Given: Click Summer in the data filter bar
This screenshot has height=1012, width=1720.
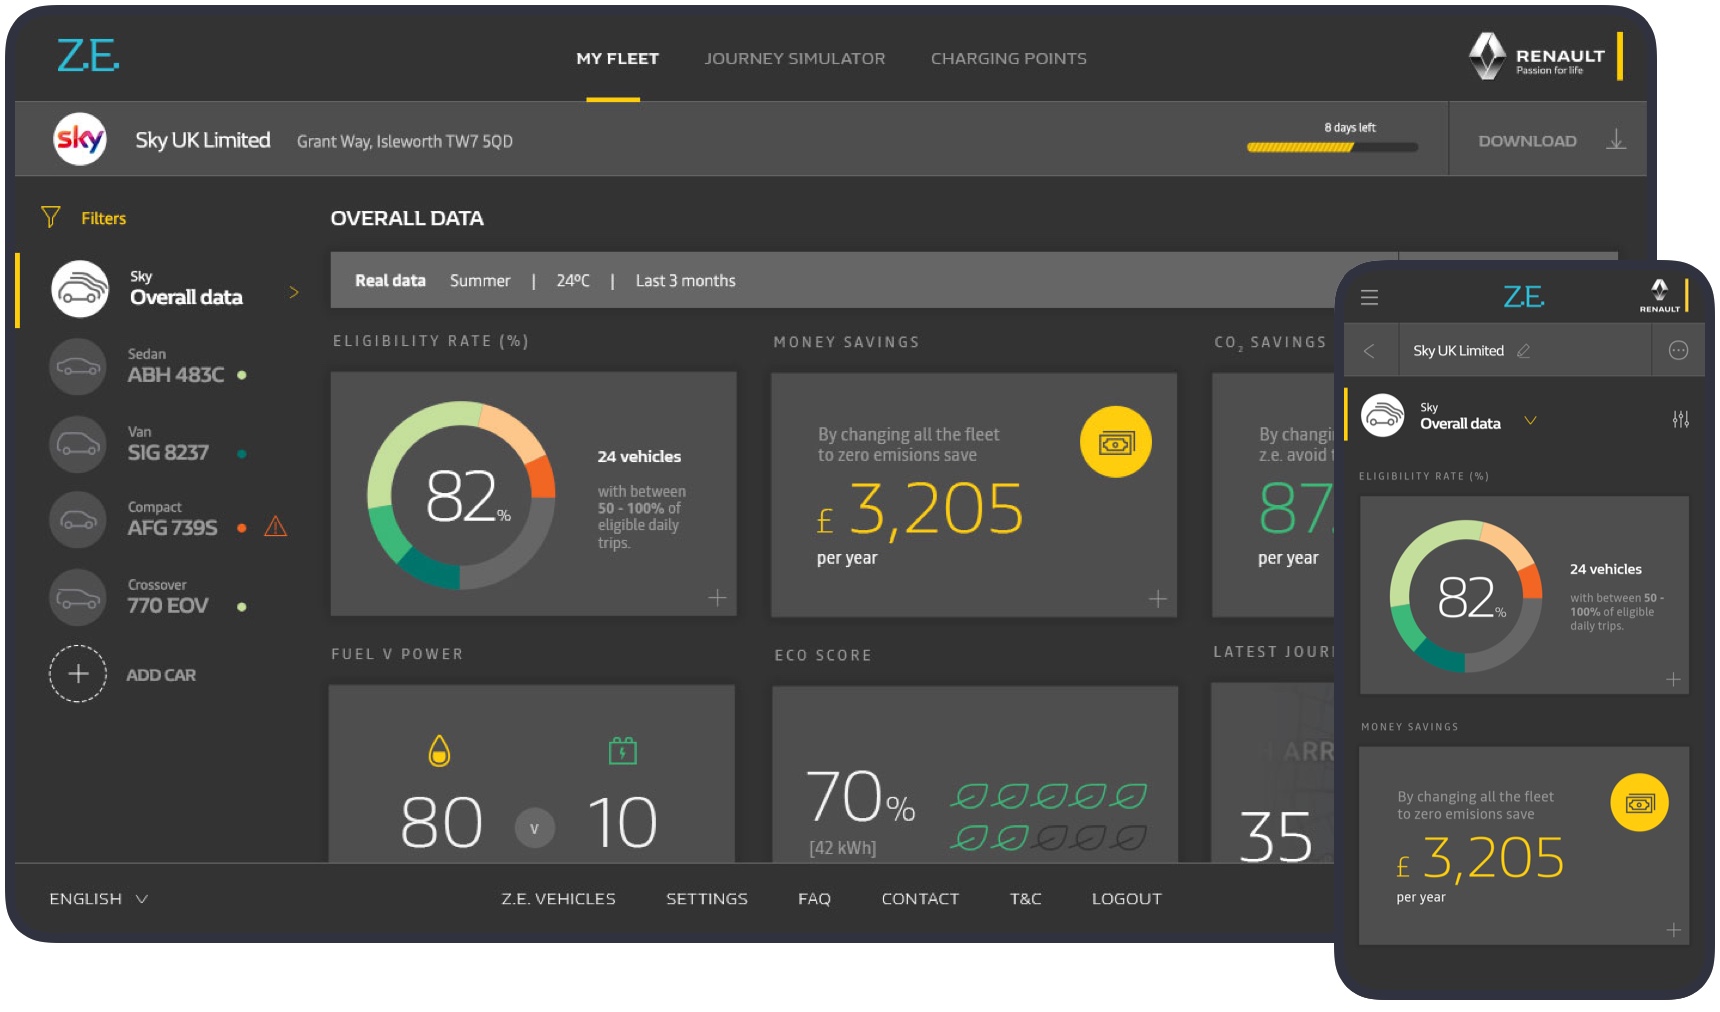Looking at the screenshot, I should coord(480,281).
